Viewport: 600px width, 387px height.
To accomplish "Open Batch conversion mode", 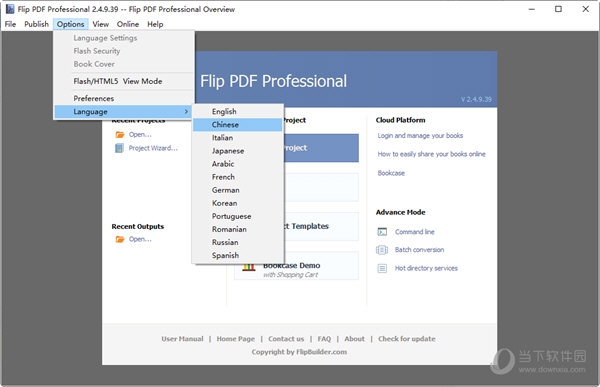I will (419, 250).
